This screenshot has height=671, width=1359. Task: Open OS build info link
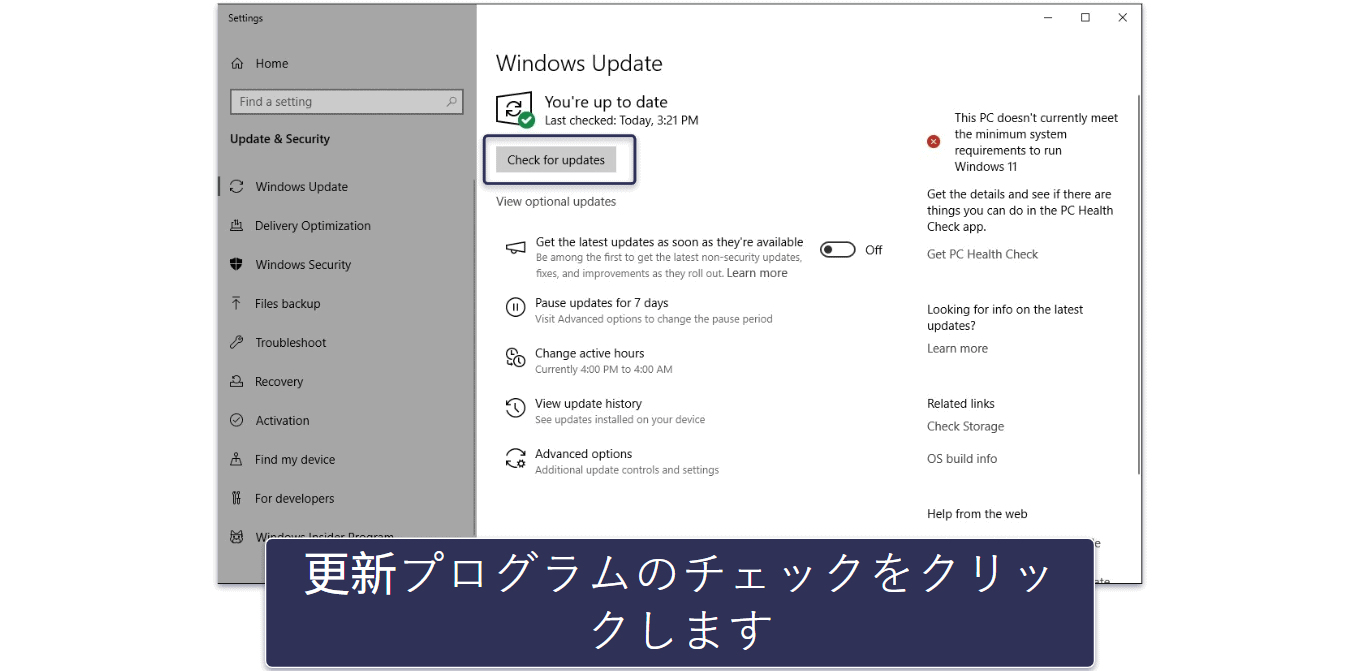[x=962, y=459]
